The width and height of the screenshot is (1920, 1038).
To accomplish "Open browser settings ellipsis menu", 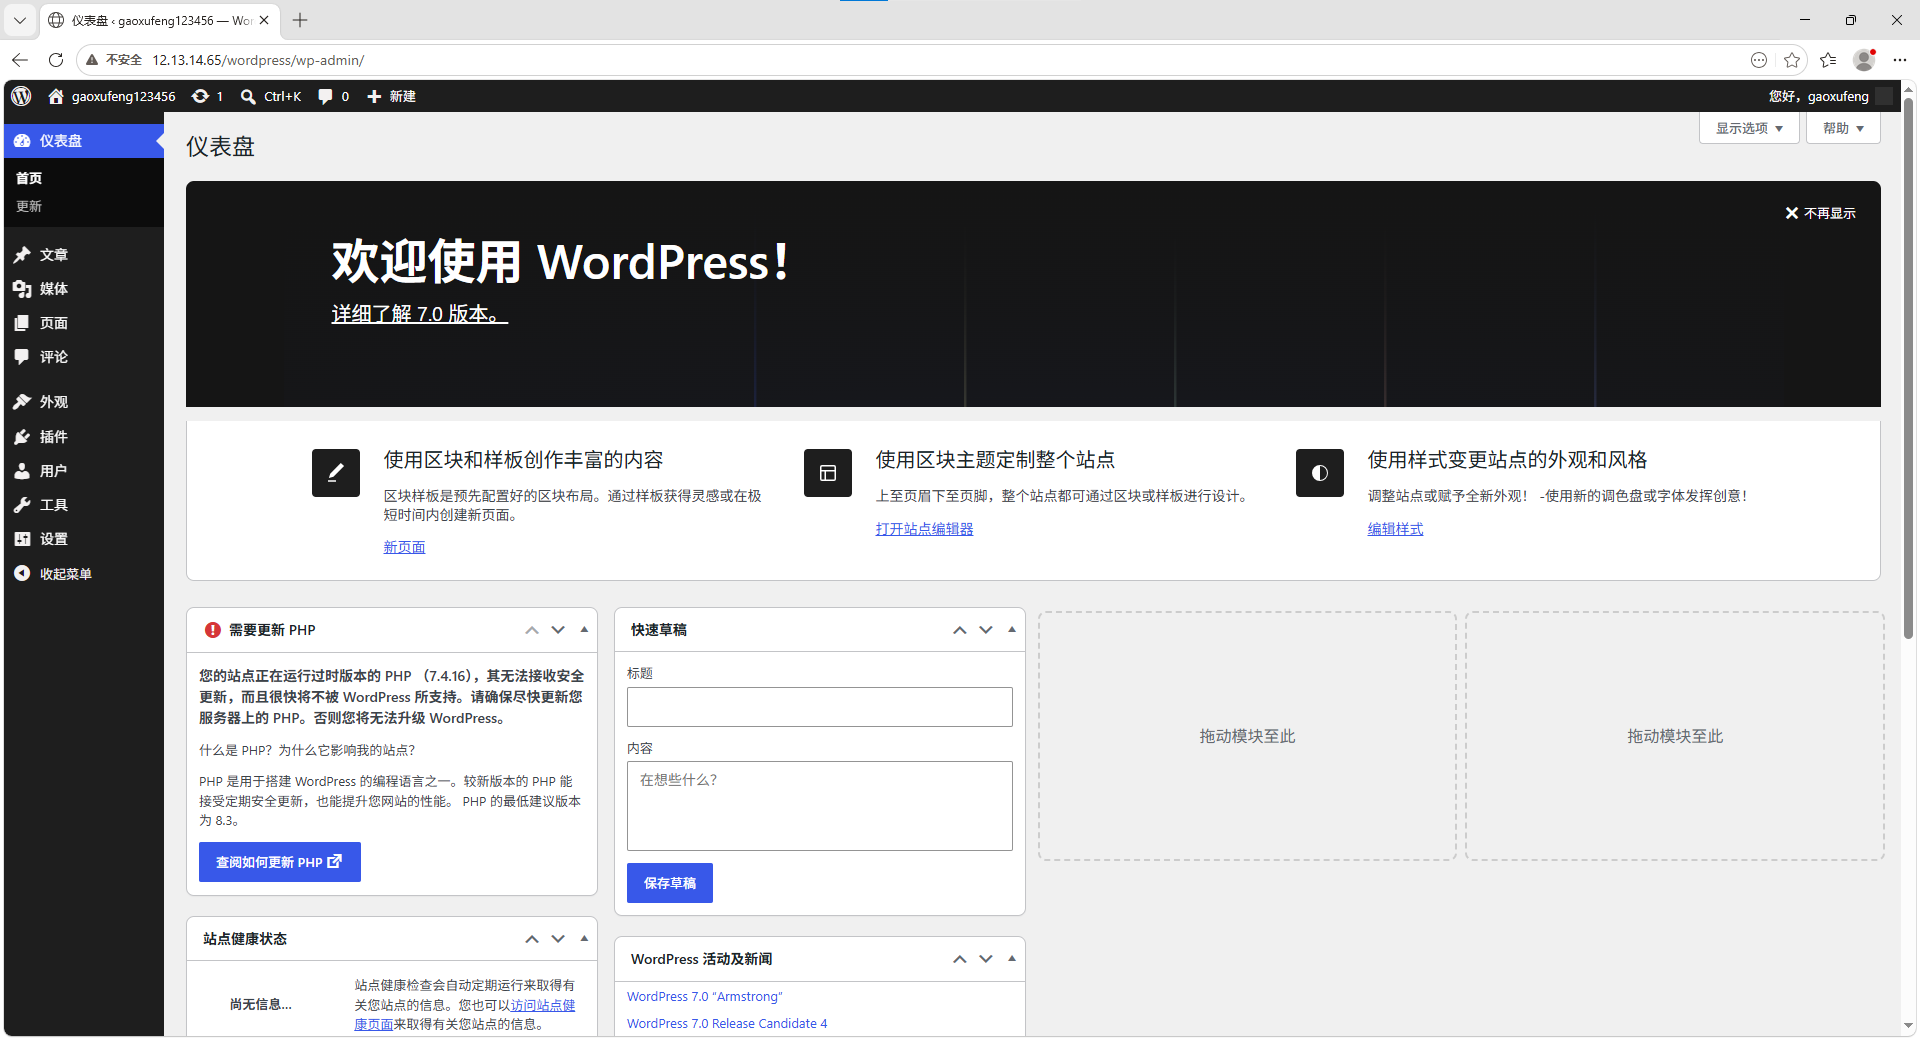I will (x=1900, y=60).
